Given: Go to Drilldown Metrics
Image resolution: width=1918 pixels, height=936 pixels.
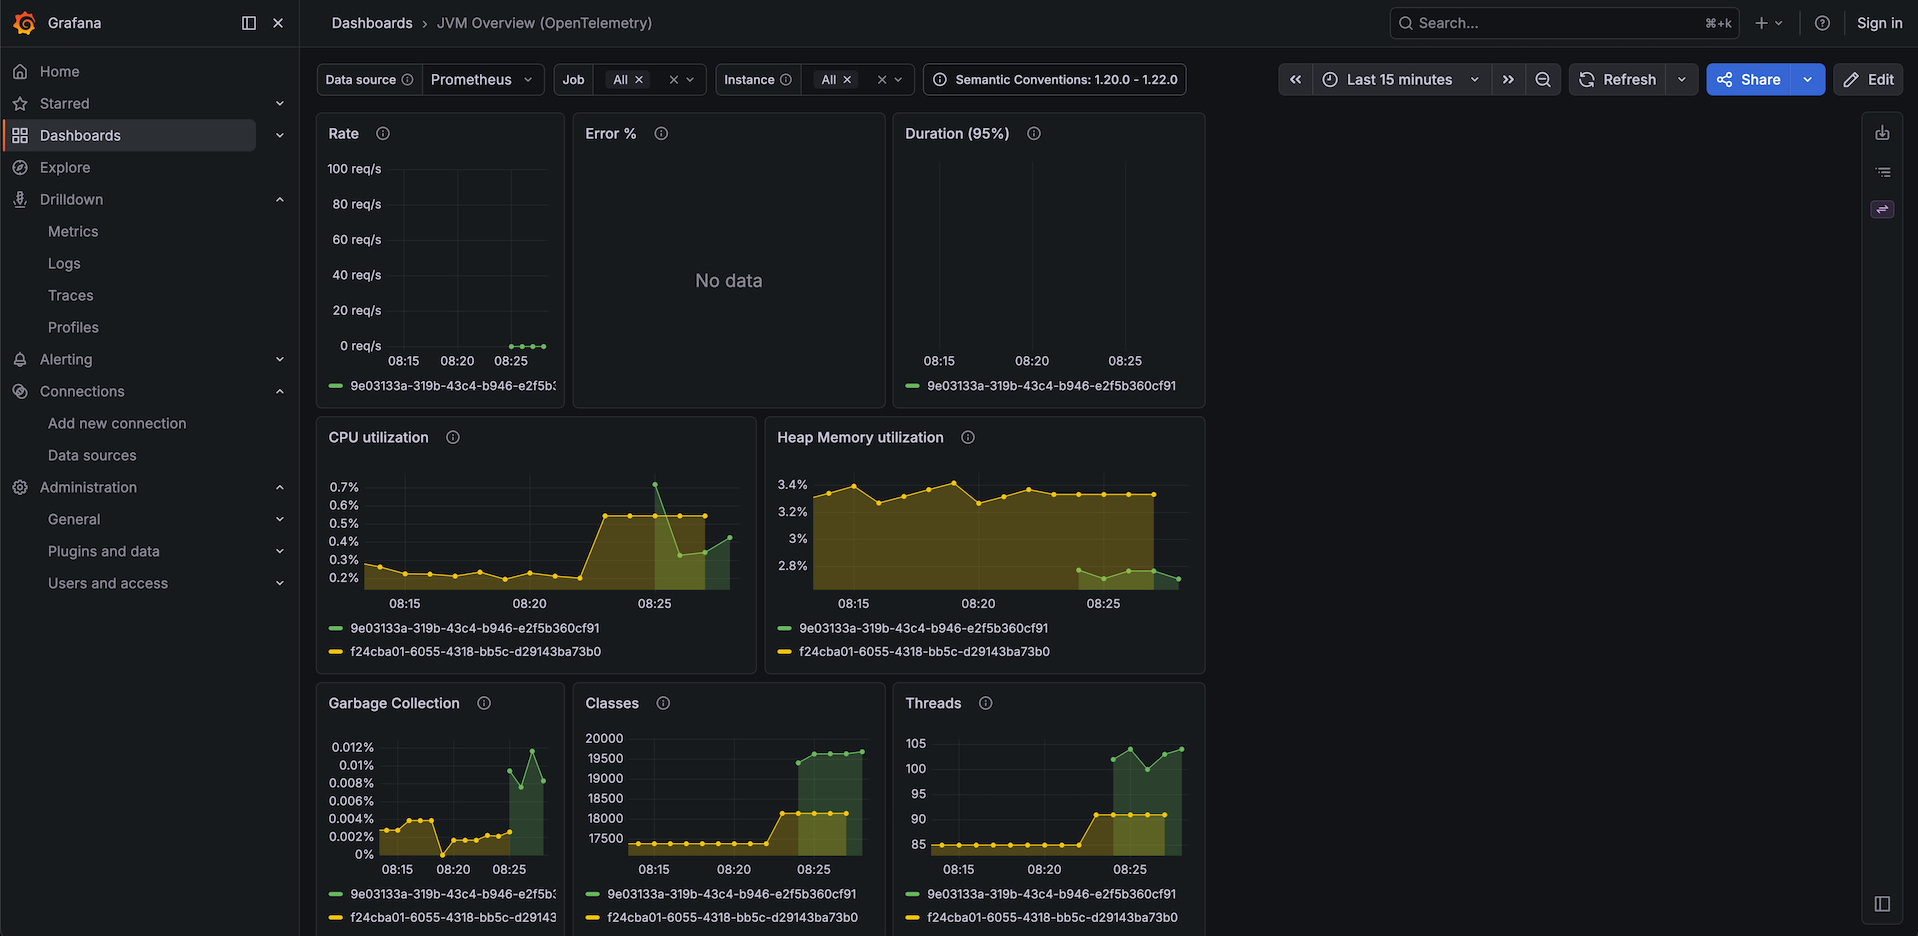Looking at the screenshot, I should 73,231.
